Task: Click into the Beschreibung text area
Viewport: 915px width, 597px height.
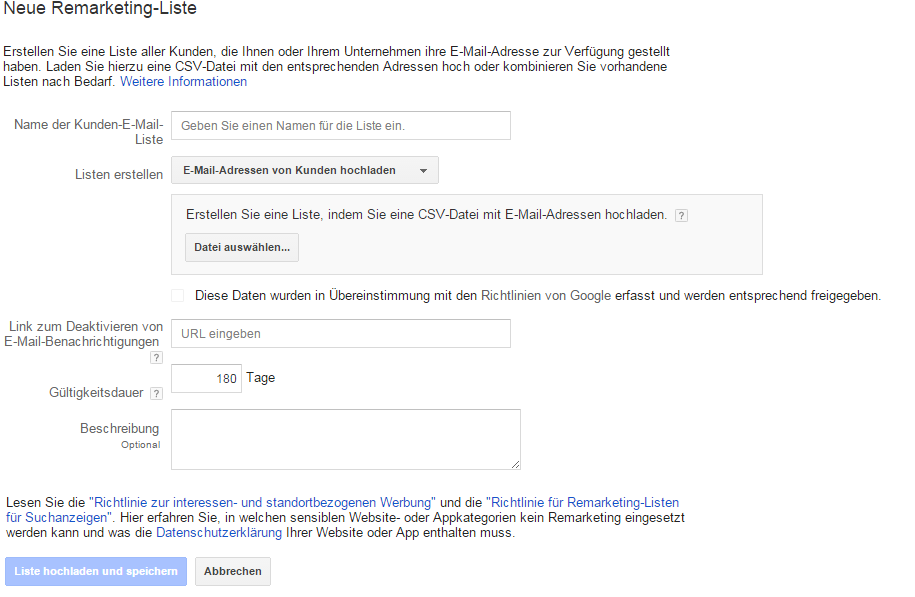Action: click(345, 439)
